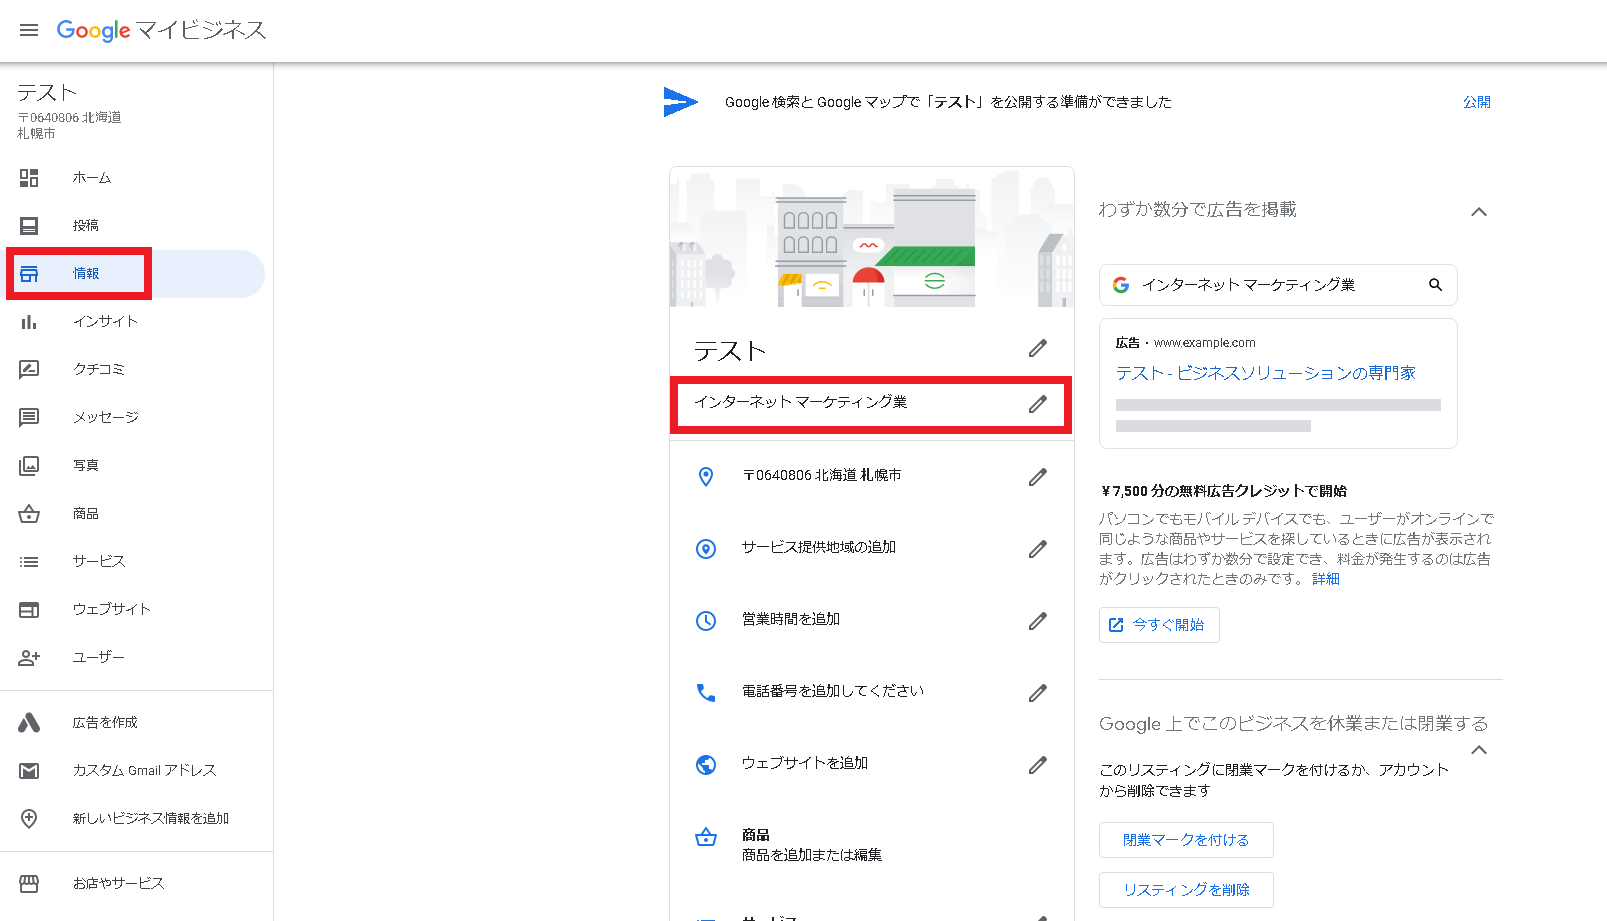Image resolution: width=1607 pixels, height=921 pixels.
Task: Open the hamburger main menu
Action: pyautogui.click(x=29, y=30)
